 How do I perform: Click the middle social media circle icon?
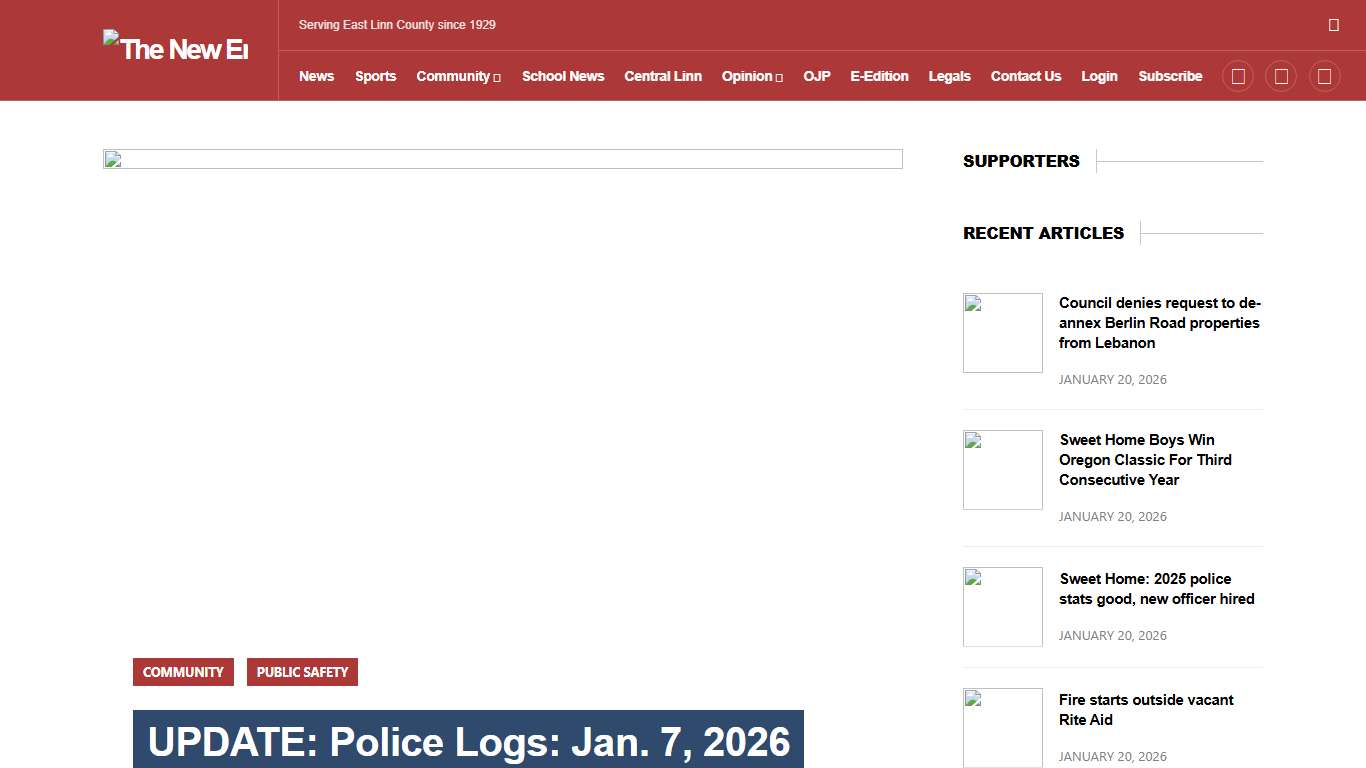point(1281,76)
